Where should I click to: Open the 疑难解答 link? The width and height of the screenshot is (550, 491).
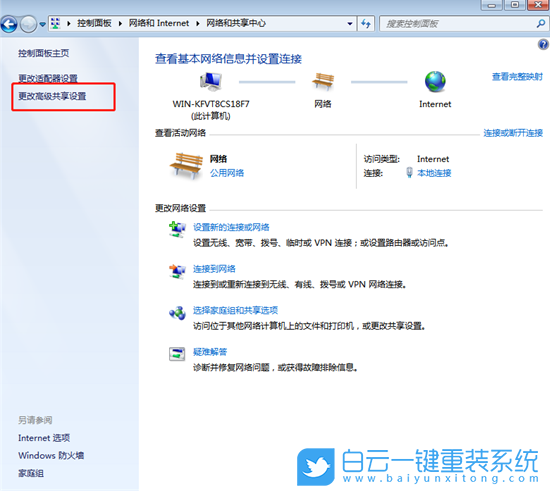click(210, 352)
